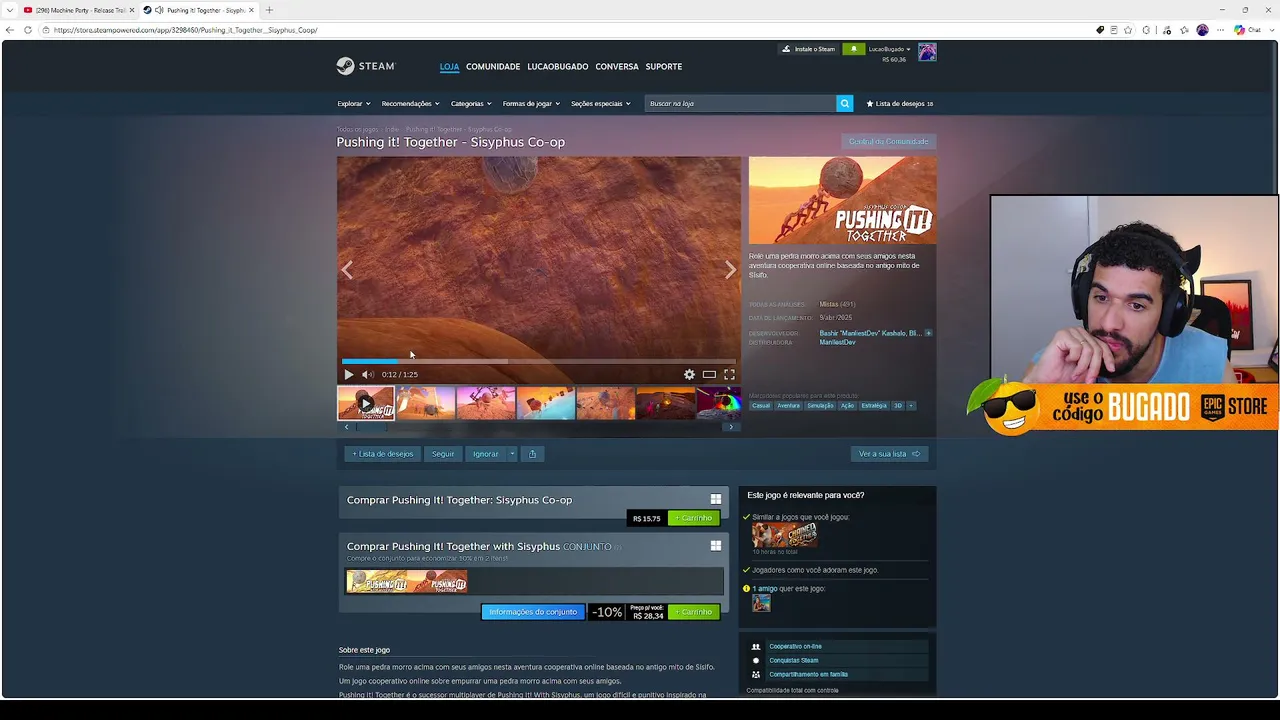Open the Recomendações dropdown menu
Screen dimensions: 1280x720
tap(410, 103)
